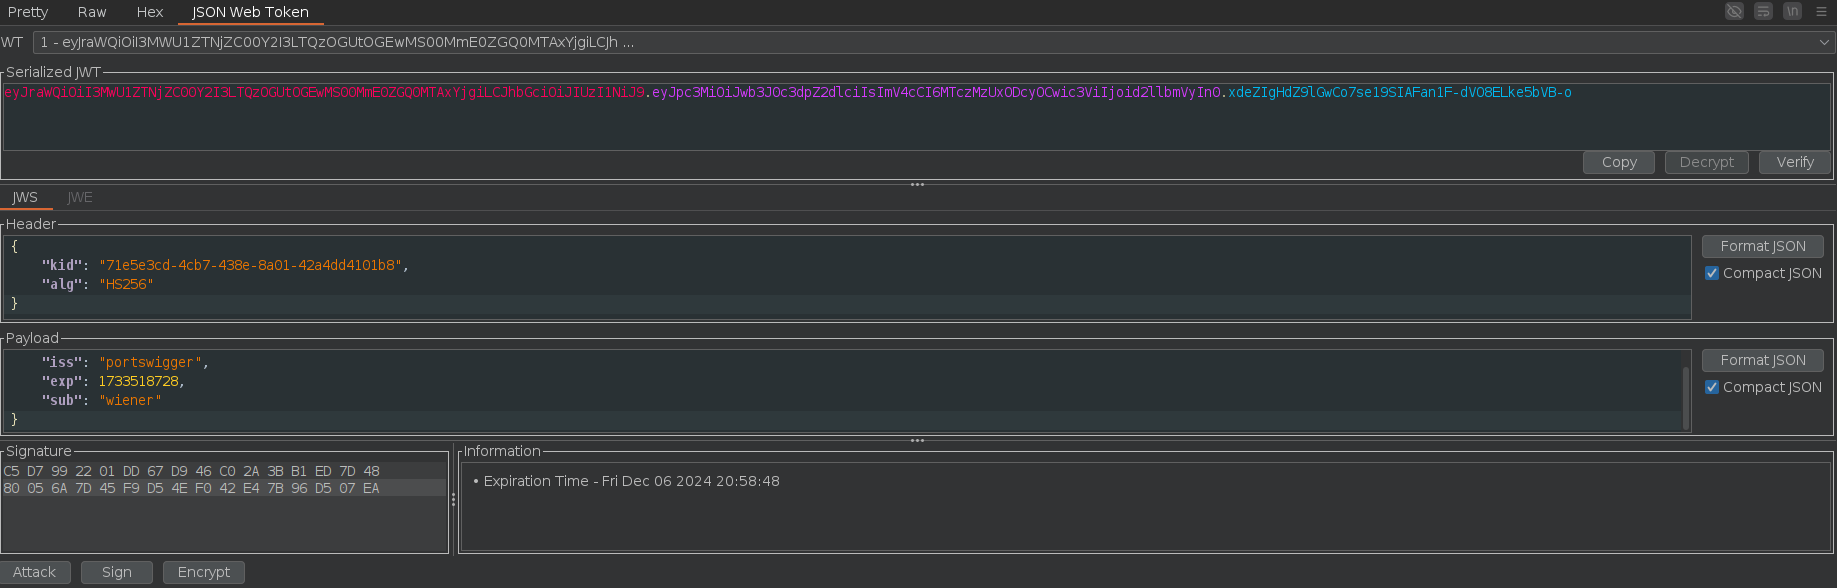
Task: Expand the JWT selection dropdown
Action: [x=1824, y=43]
